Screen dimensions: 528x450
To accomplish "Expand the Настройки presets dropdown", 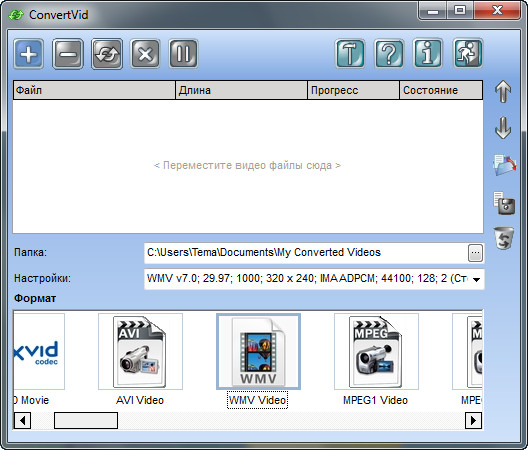I will (x=476, y=279).
